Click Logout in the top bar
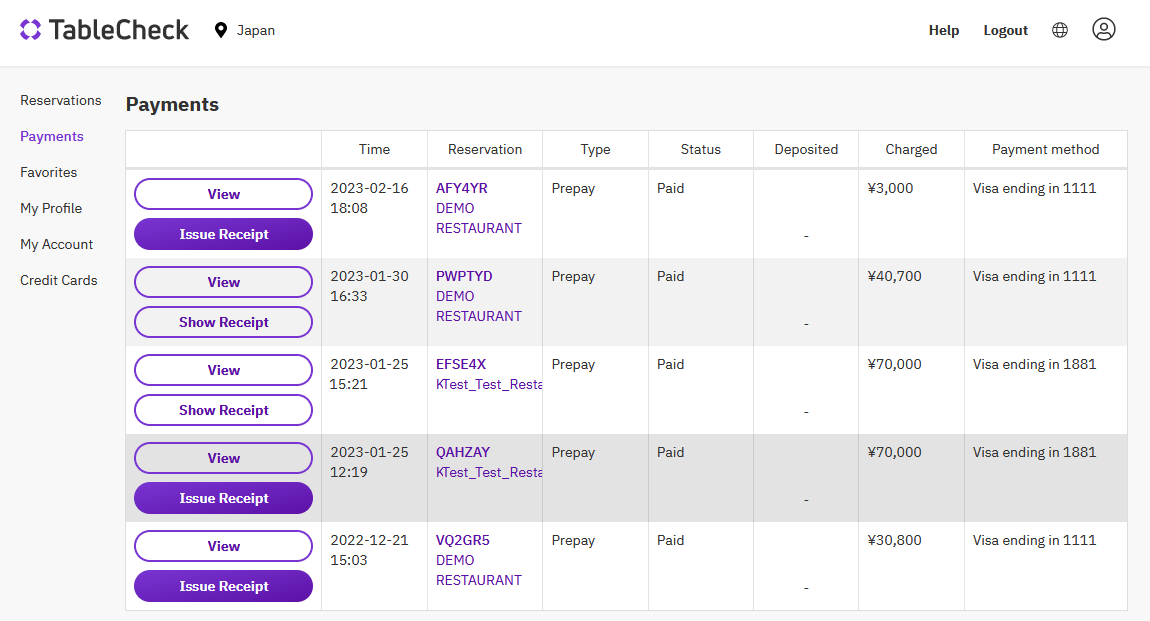Viewport: 1150px width, 621px height. click(x=1005, y=31)
